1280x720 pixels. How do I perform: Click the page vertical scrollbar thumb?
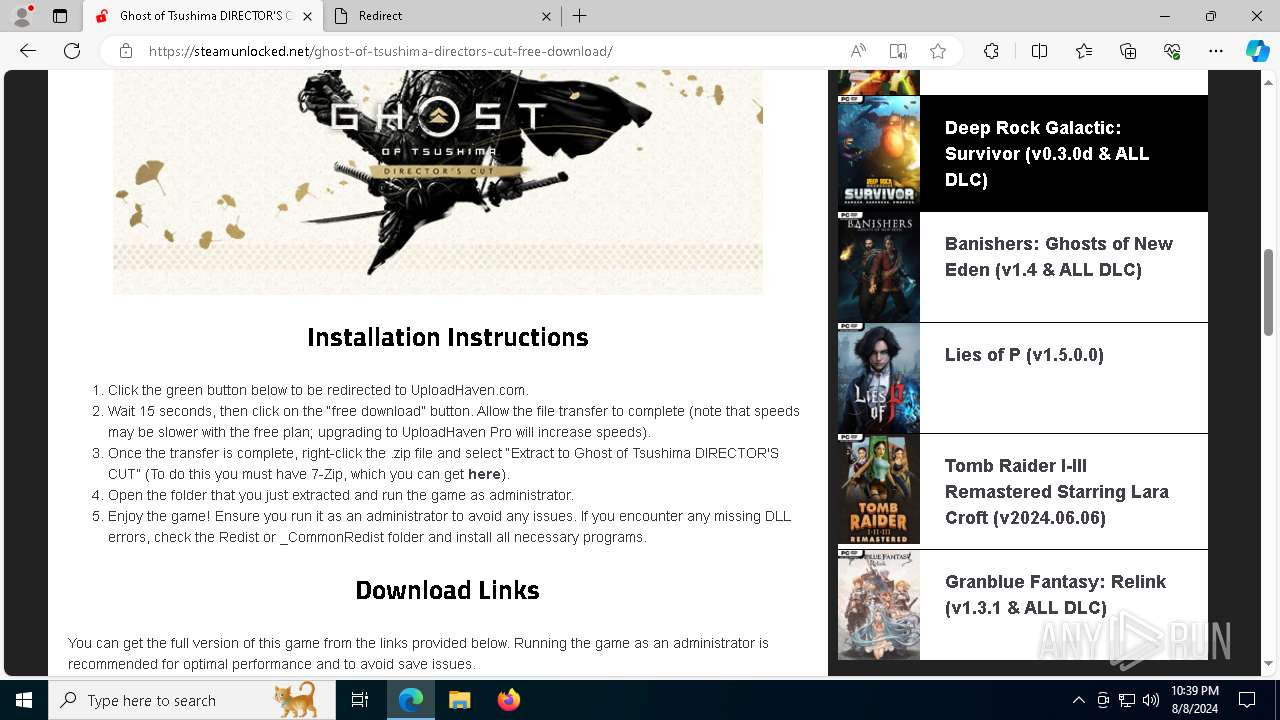pyautogui.click(x=1268, y=291)
